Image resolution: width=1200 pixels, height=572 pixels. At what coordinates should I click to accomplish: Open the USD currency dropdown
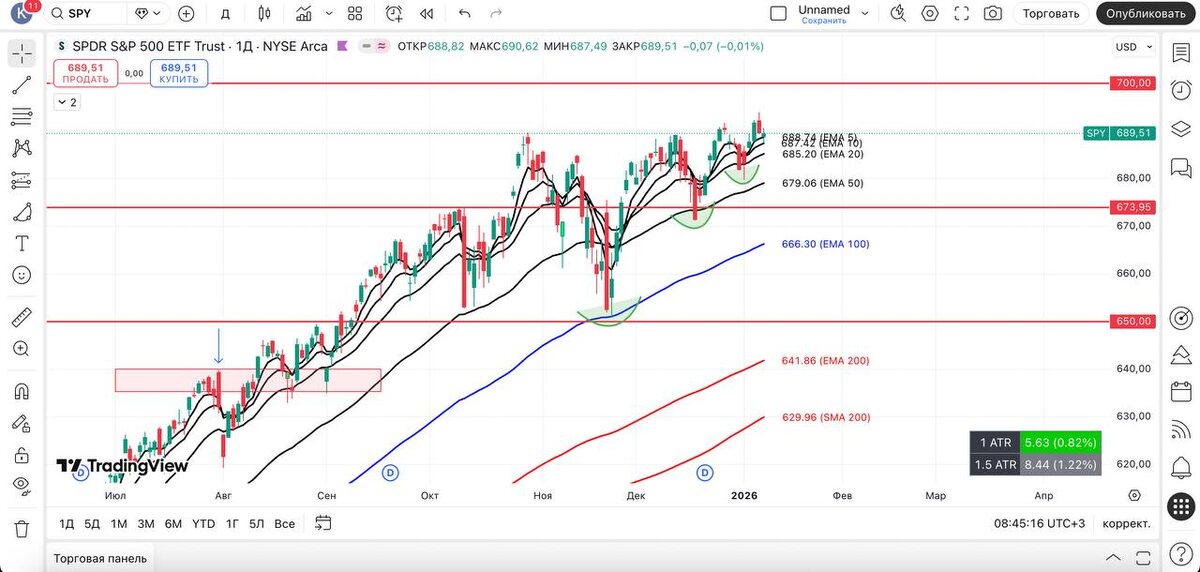coord(1133,47)
